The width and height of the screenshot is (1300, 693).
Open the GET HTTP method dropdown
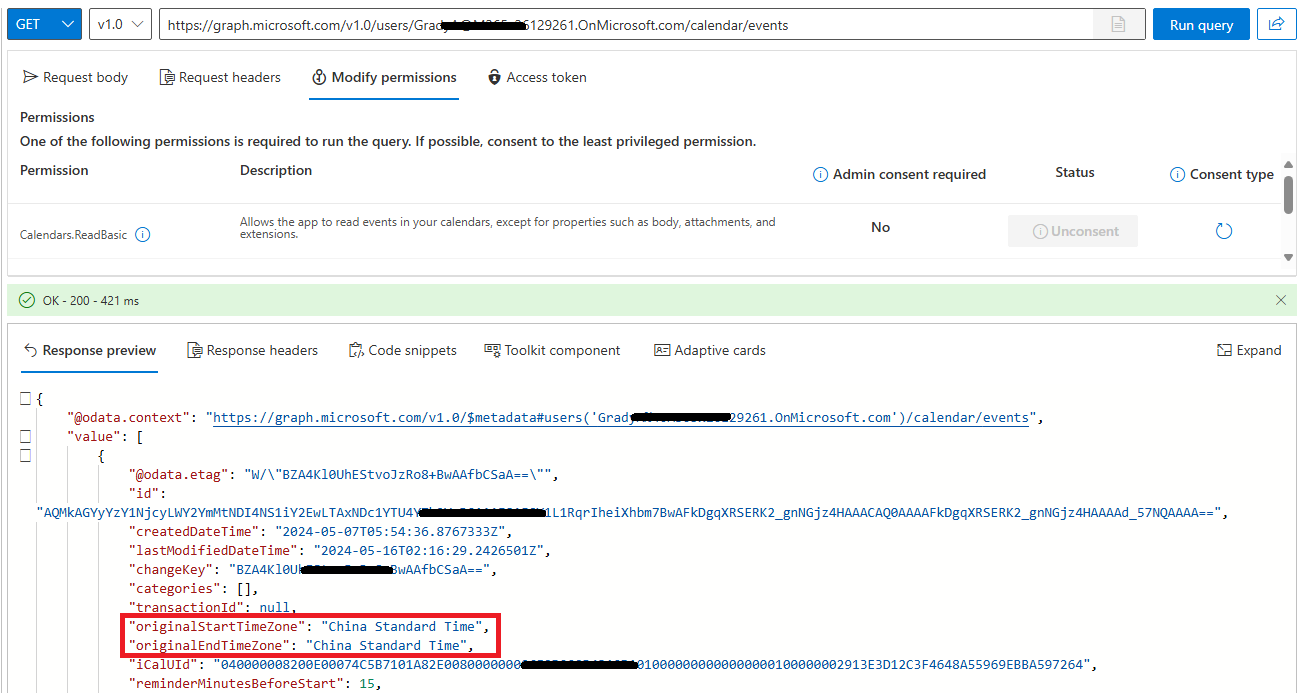[44, 24]
